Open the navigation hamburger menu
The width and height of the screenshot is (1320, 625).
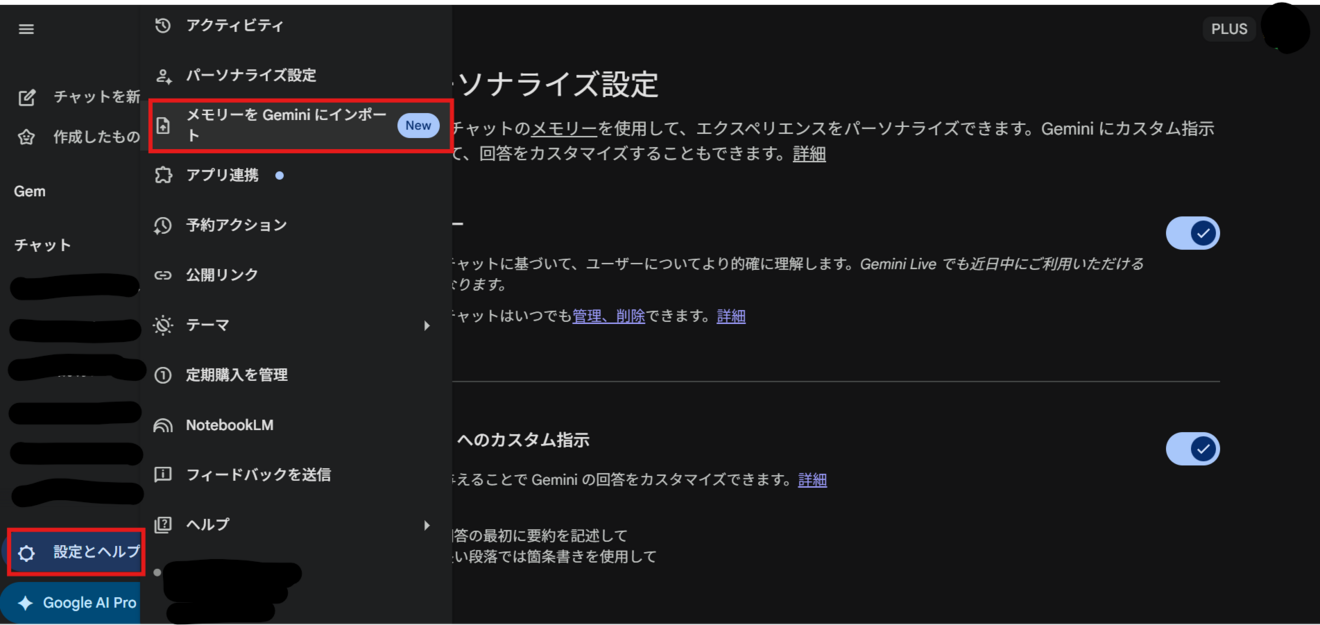point(25,28)
